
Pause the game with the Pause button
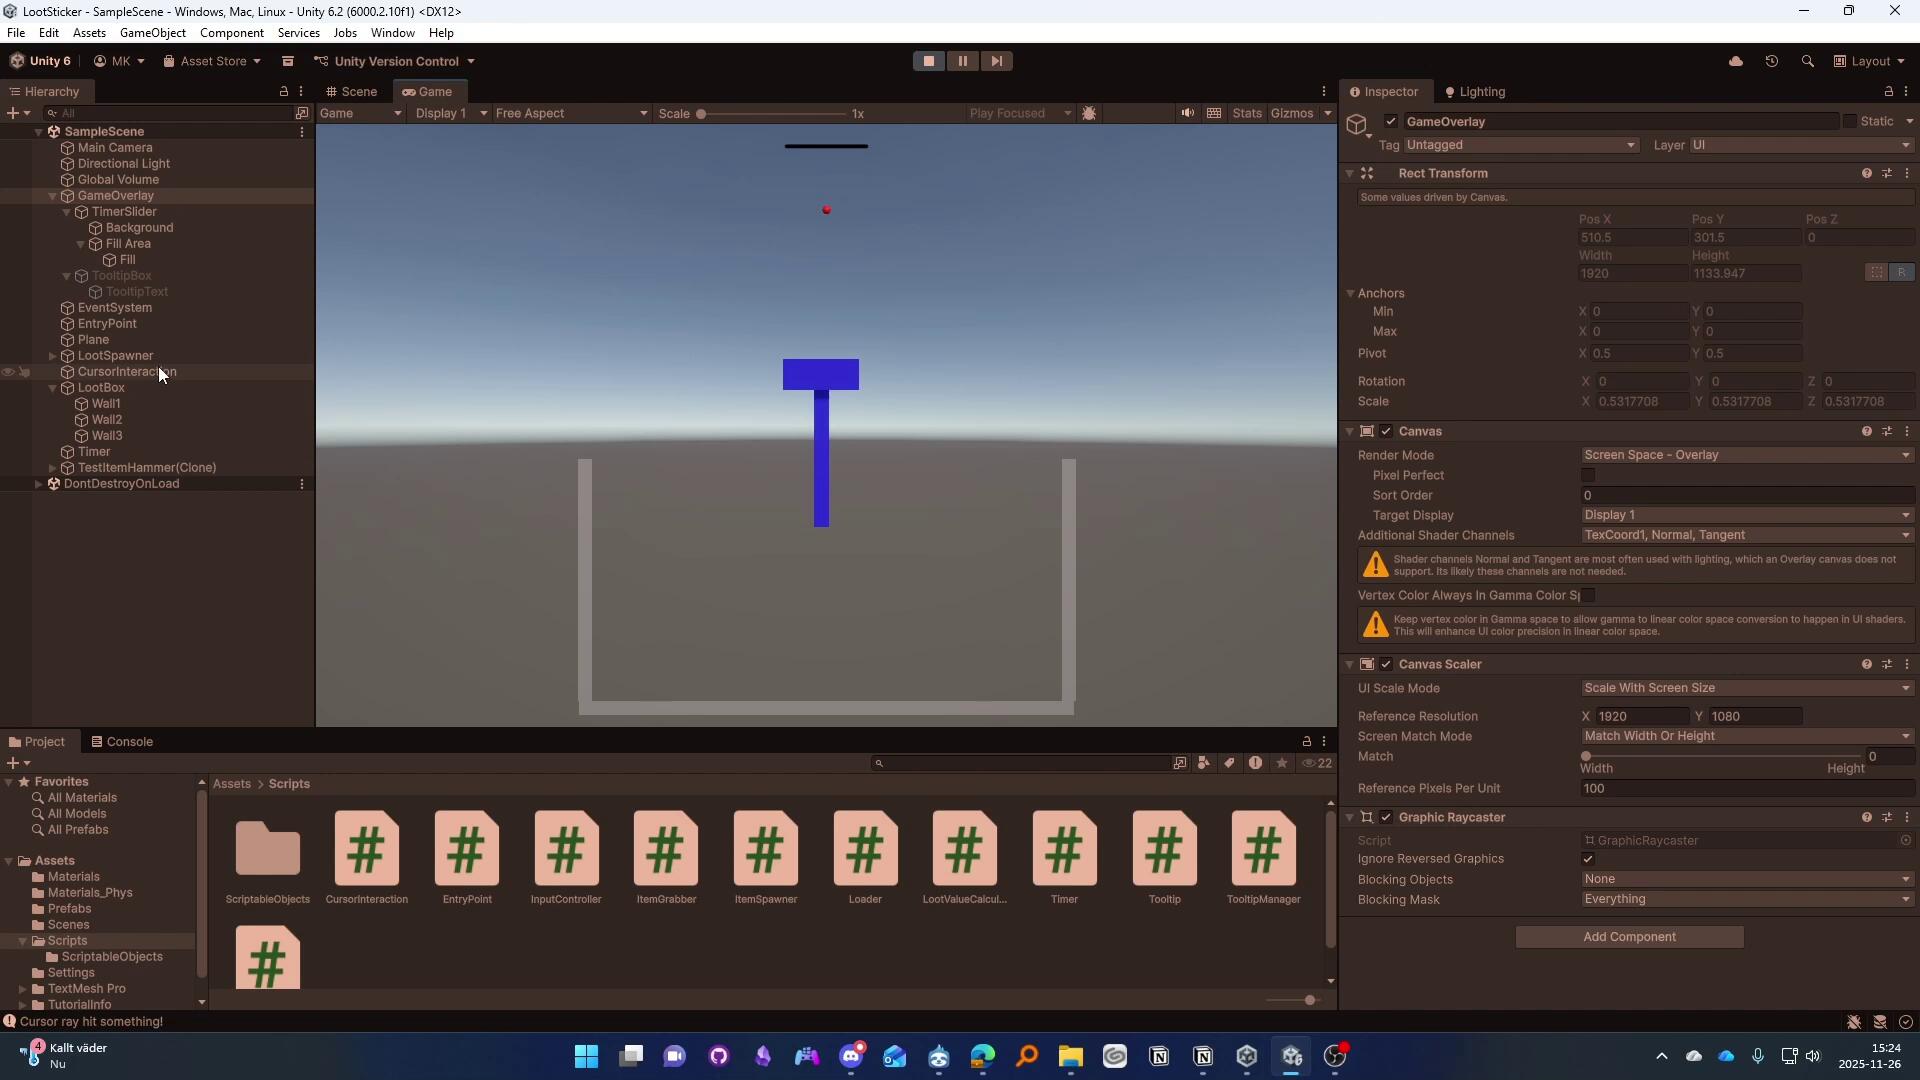pyautogui.click(x=962, y=61)
